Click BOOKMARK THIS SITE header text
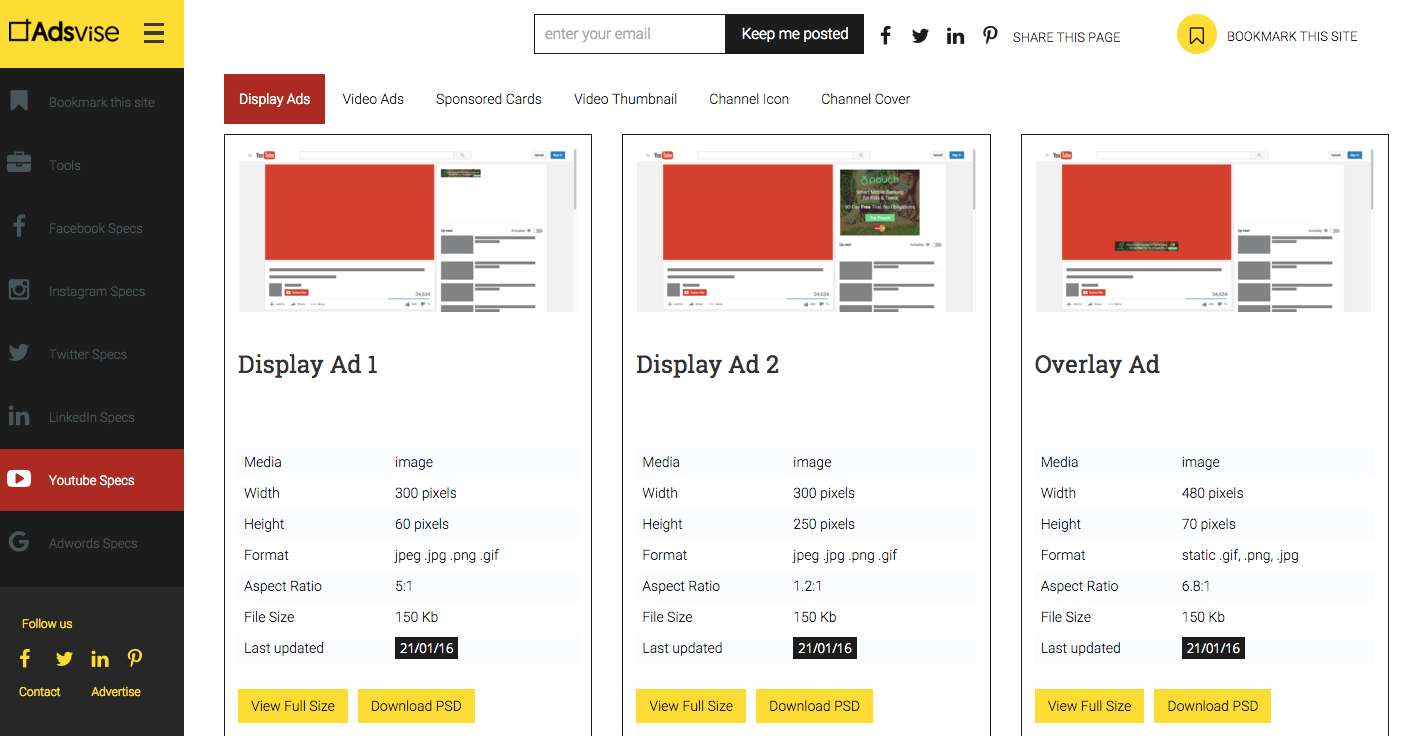 tap(1292, 36)
